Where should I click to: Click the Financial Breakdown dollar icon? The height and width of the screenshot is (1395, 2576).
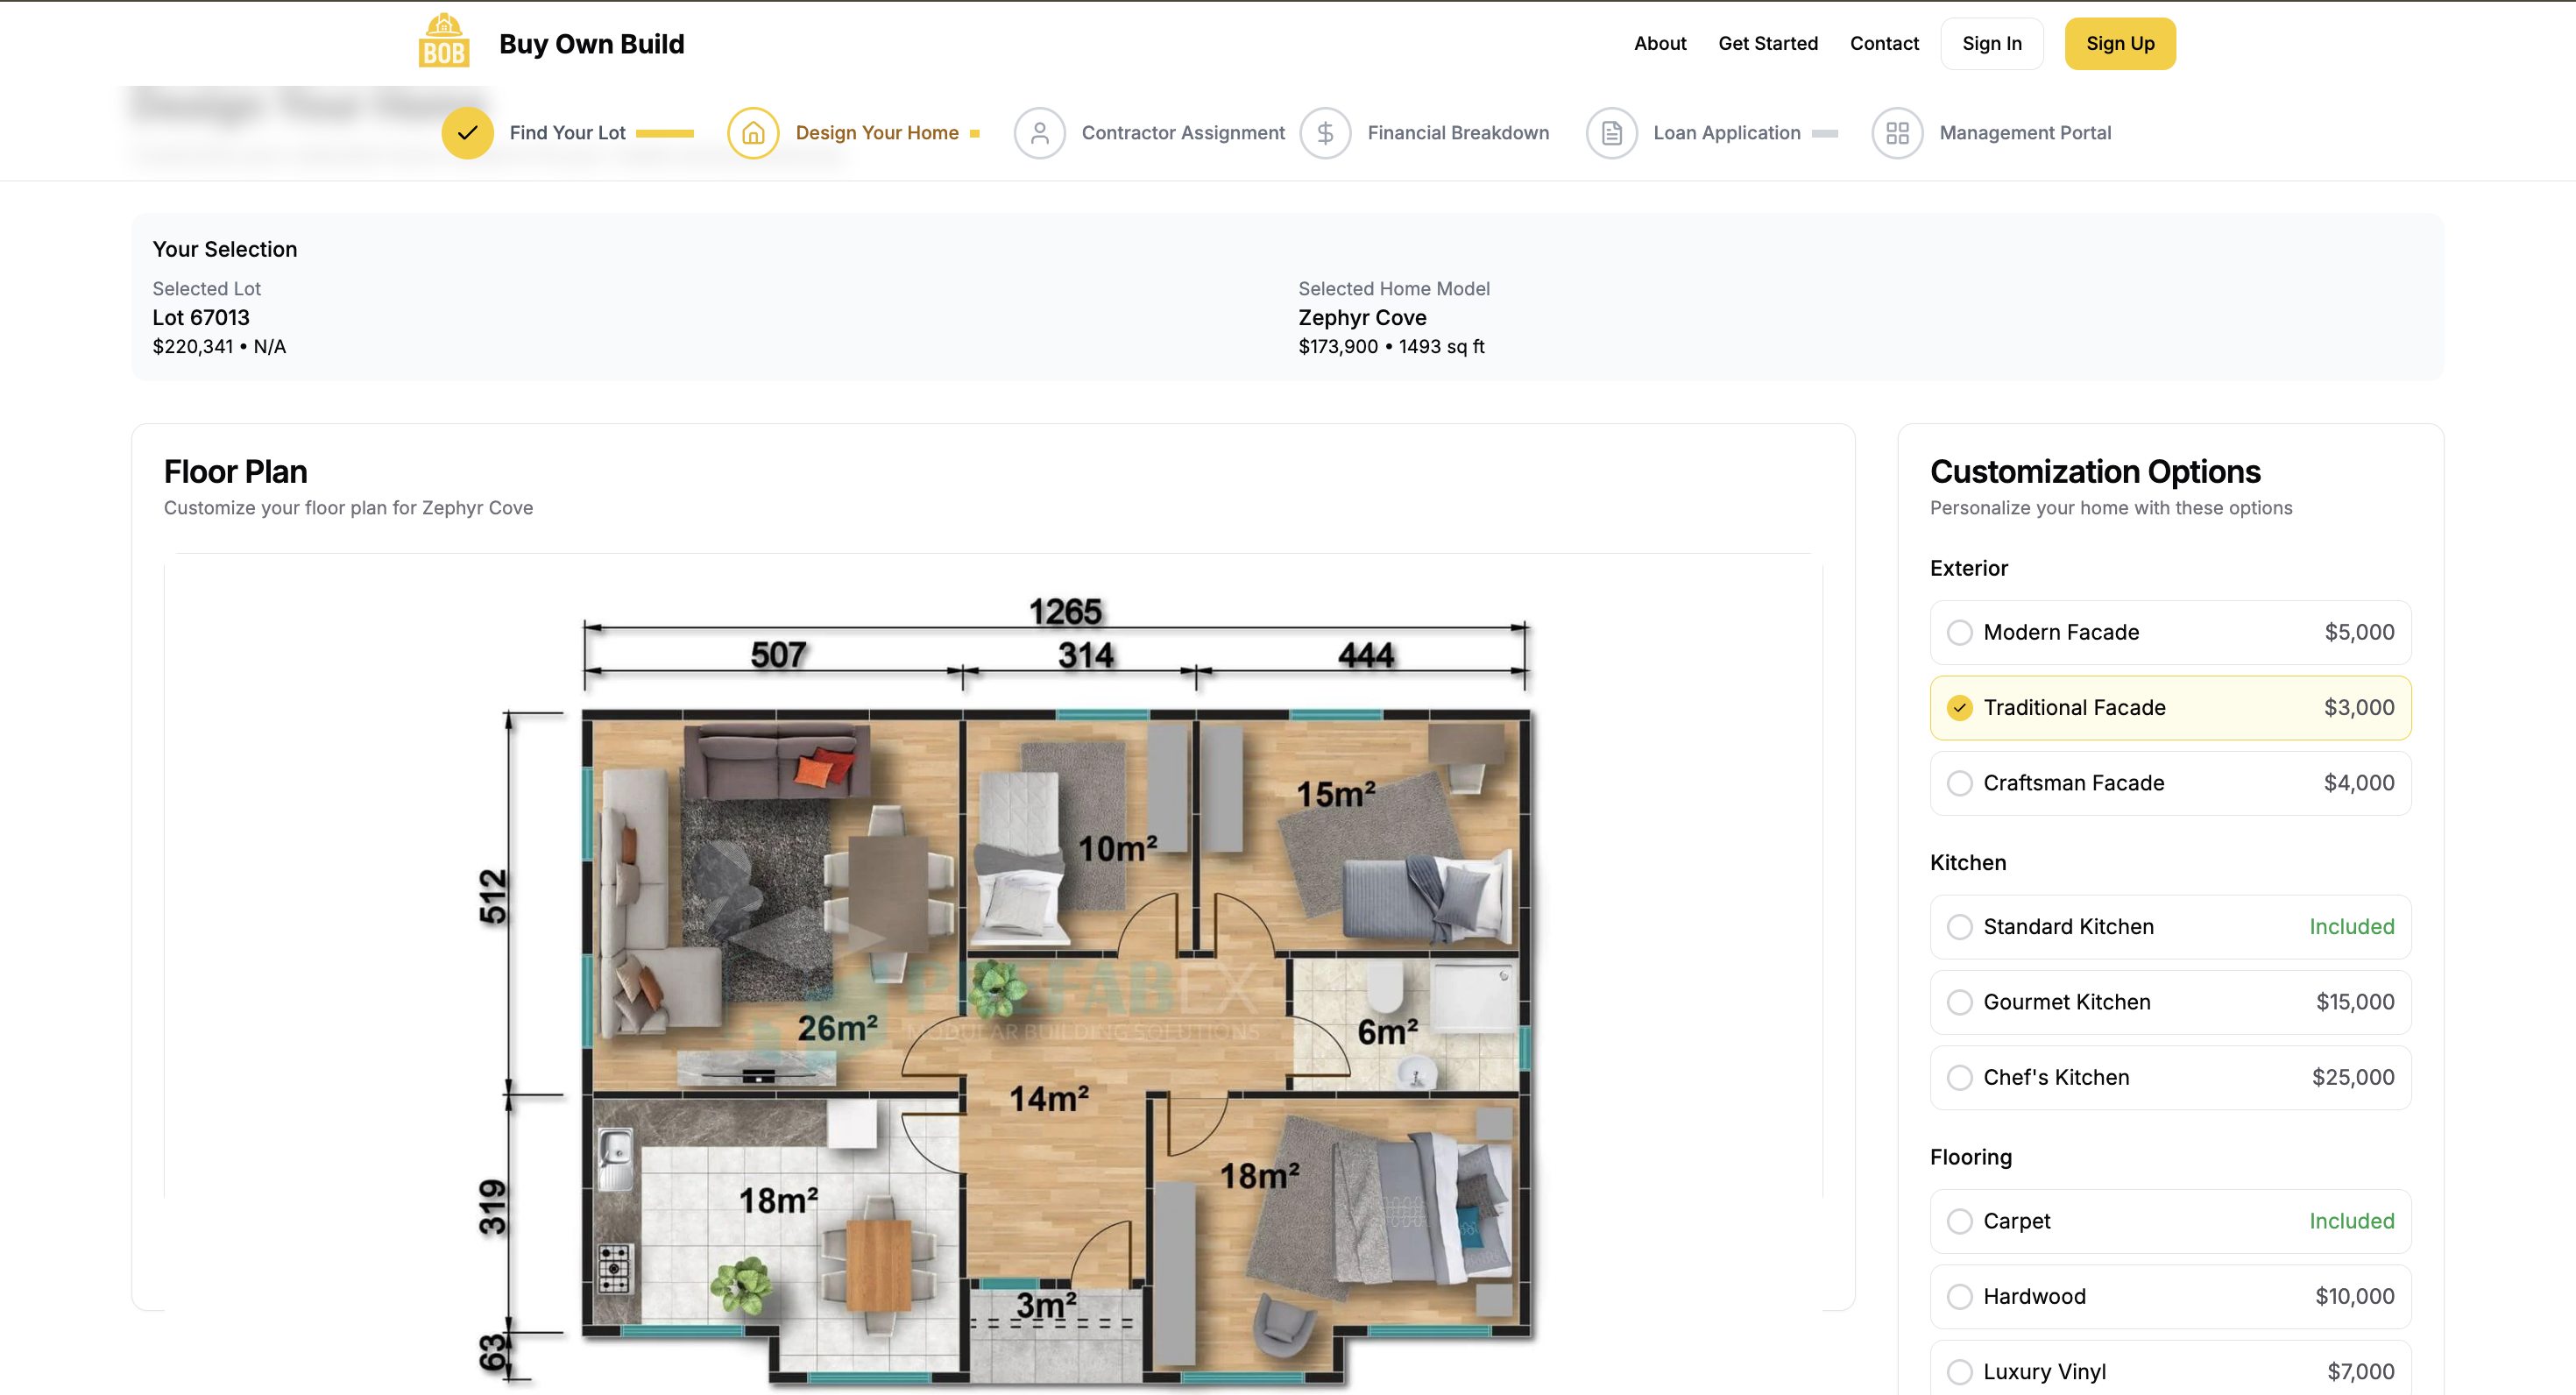pyautogui.click(x=1325, y=133)
